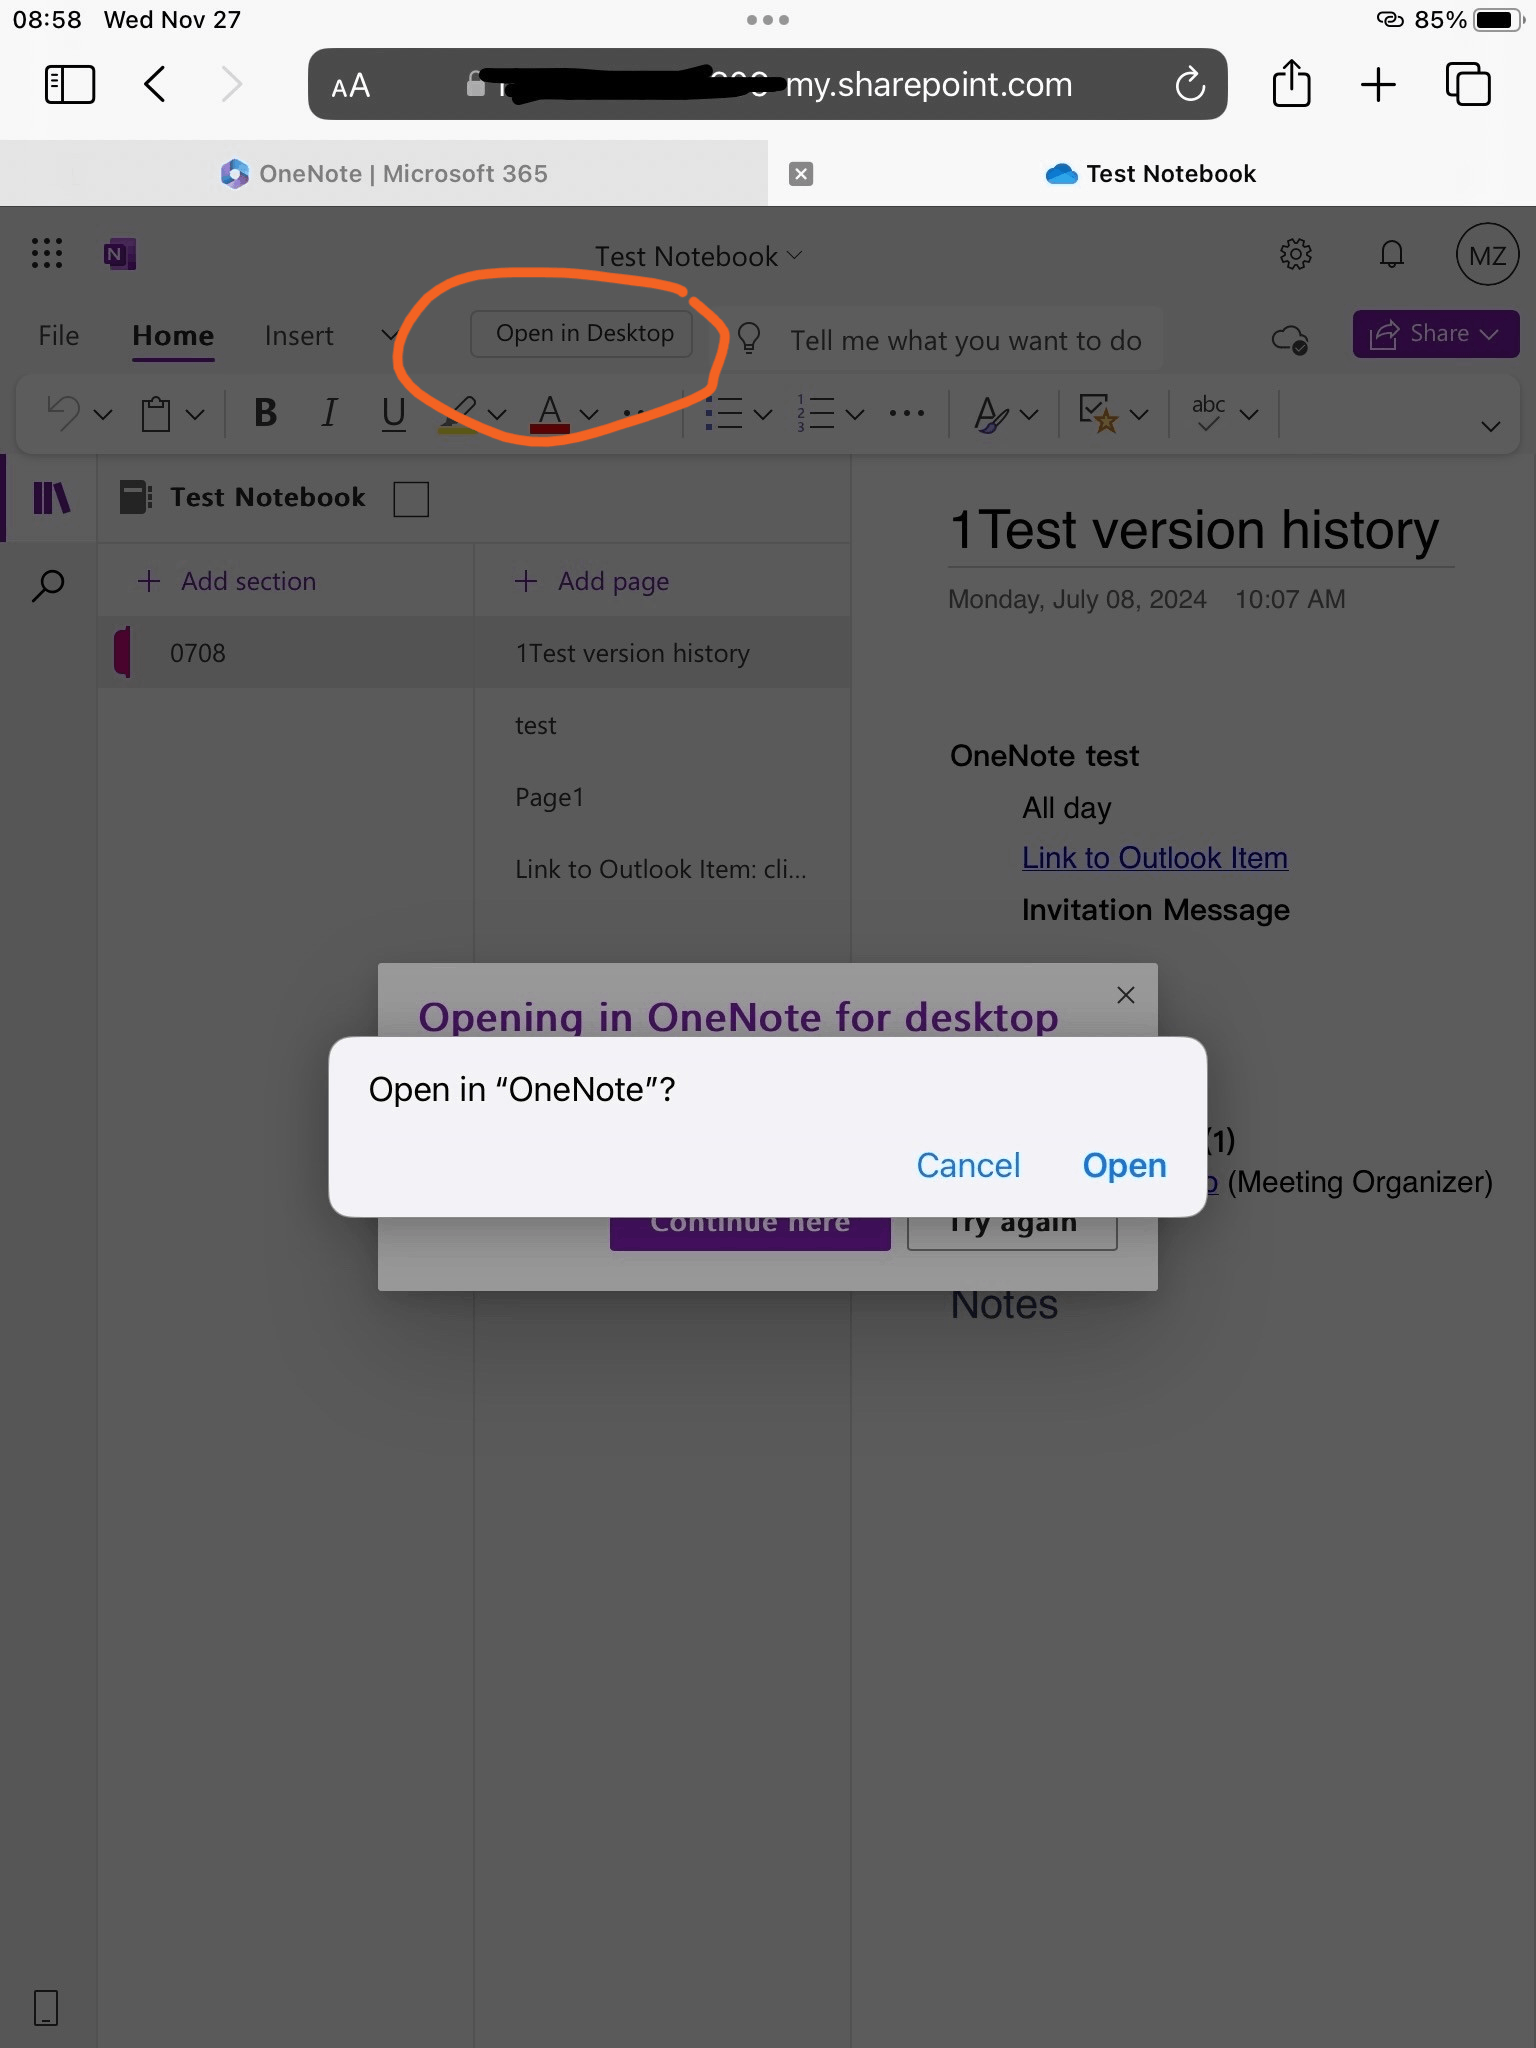Click Open in Desktop button

584,333
